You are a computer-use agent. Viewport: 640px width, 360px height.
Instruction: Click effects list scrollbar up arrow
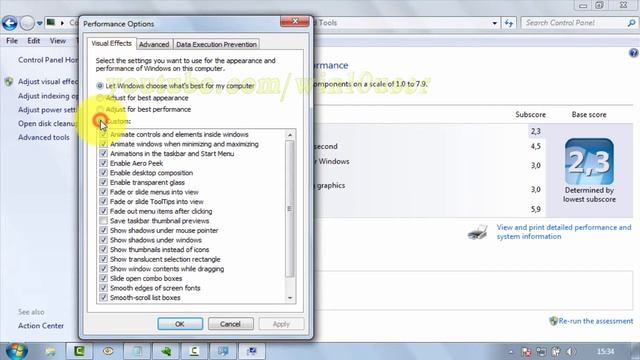click(x=290, y=135)
